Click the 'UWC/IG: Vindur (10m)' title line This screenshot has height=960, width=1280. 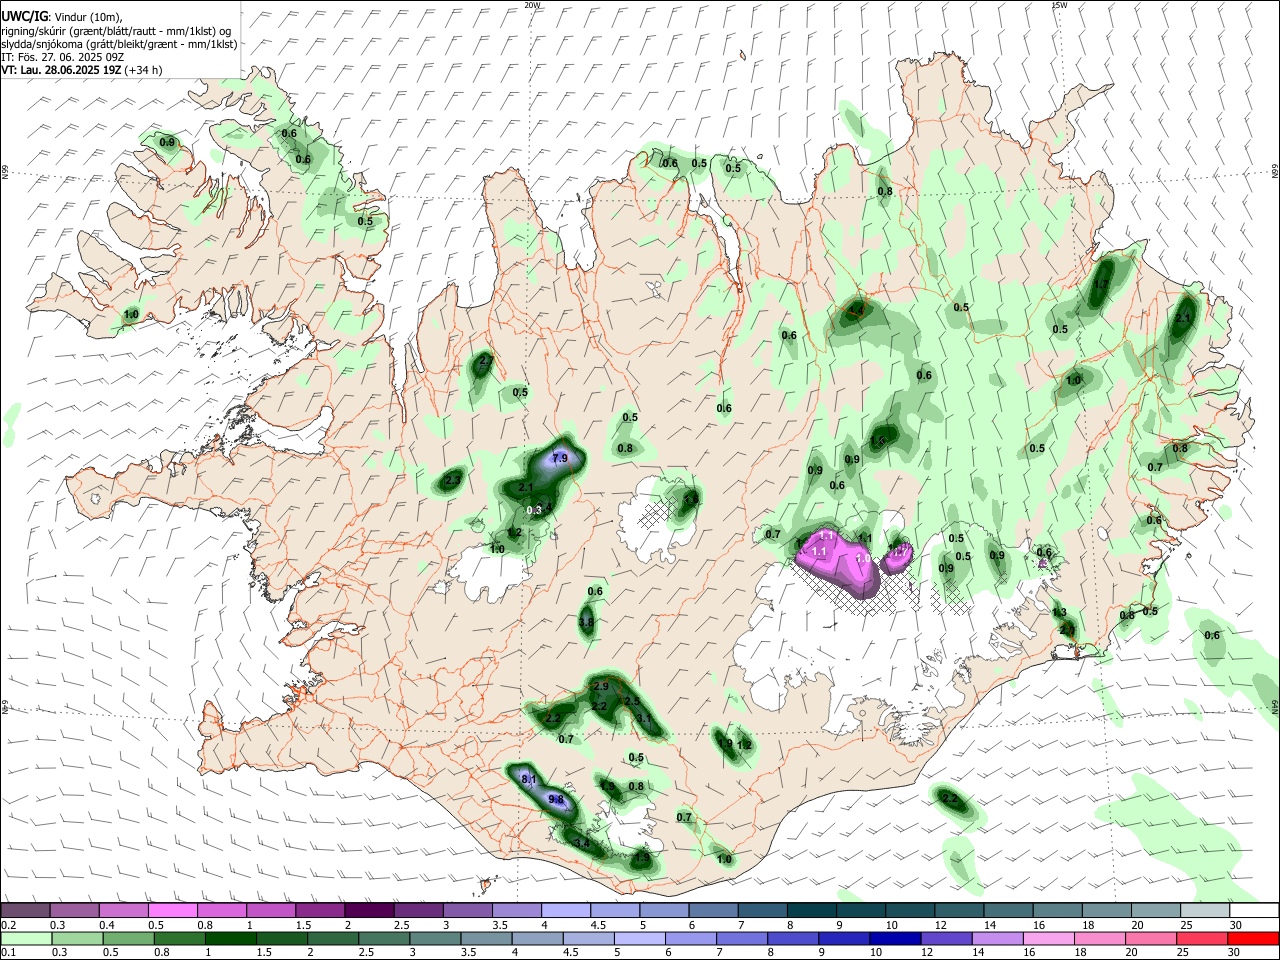[61, 16]
